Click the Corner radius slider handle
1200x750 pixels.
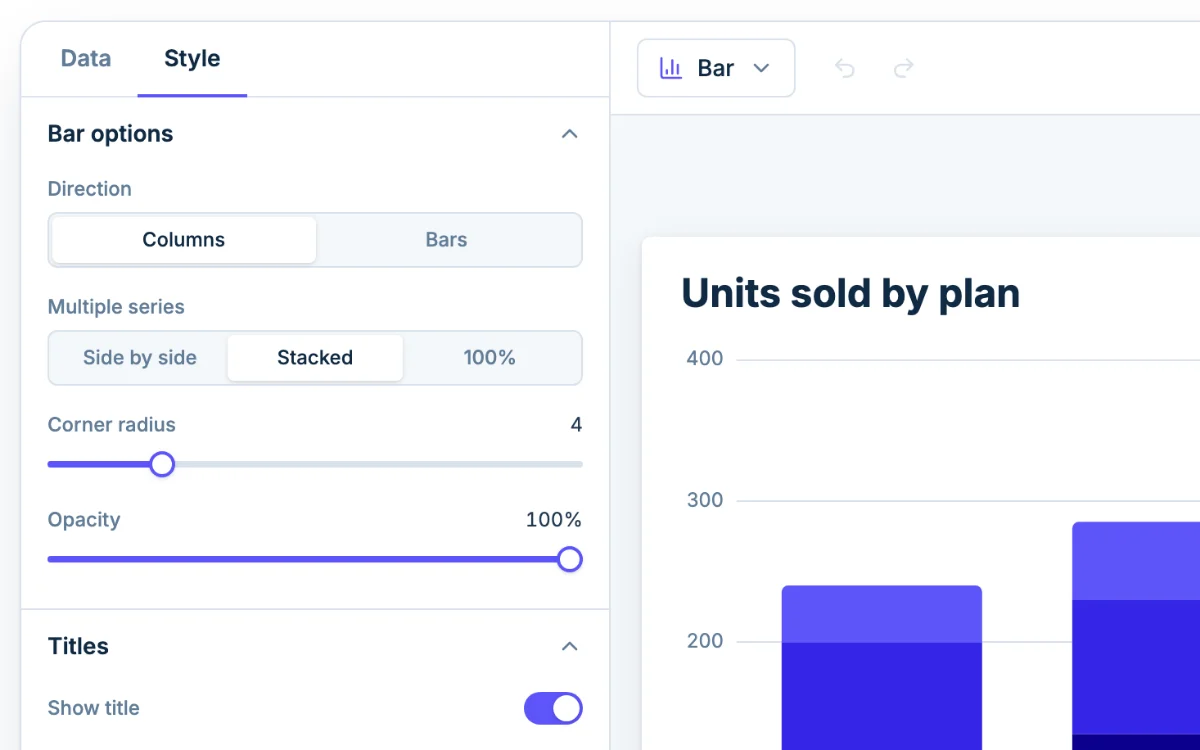[x=162, y=464]
